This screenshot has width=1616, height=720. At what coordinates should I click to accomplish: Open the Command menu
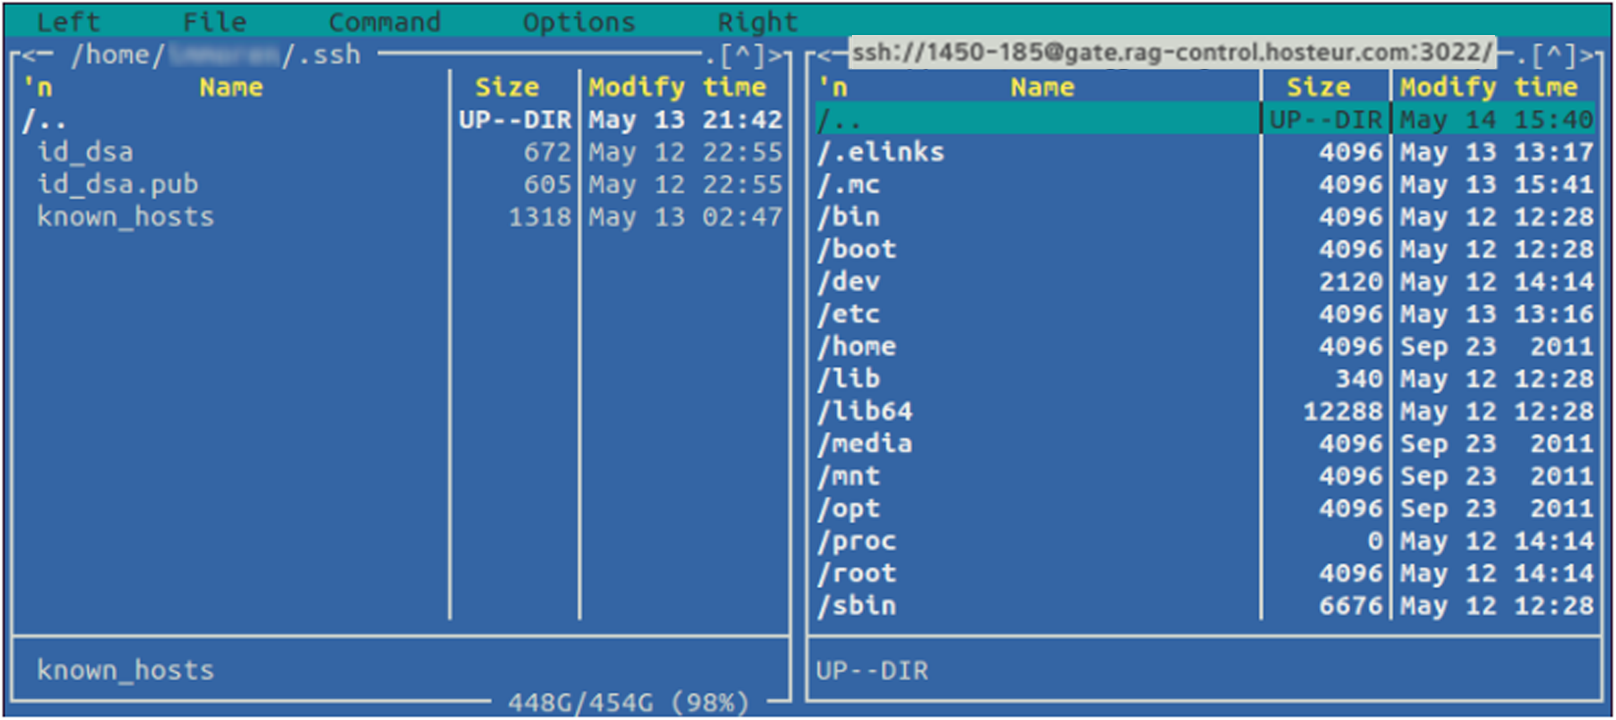[x=384, y=21]
